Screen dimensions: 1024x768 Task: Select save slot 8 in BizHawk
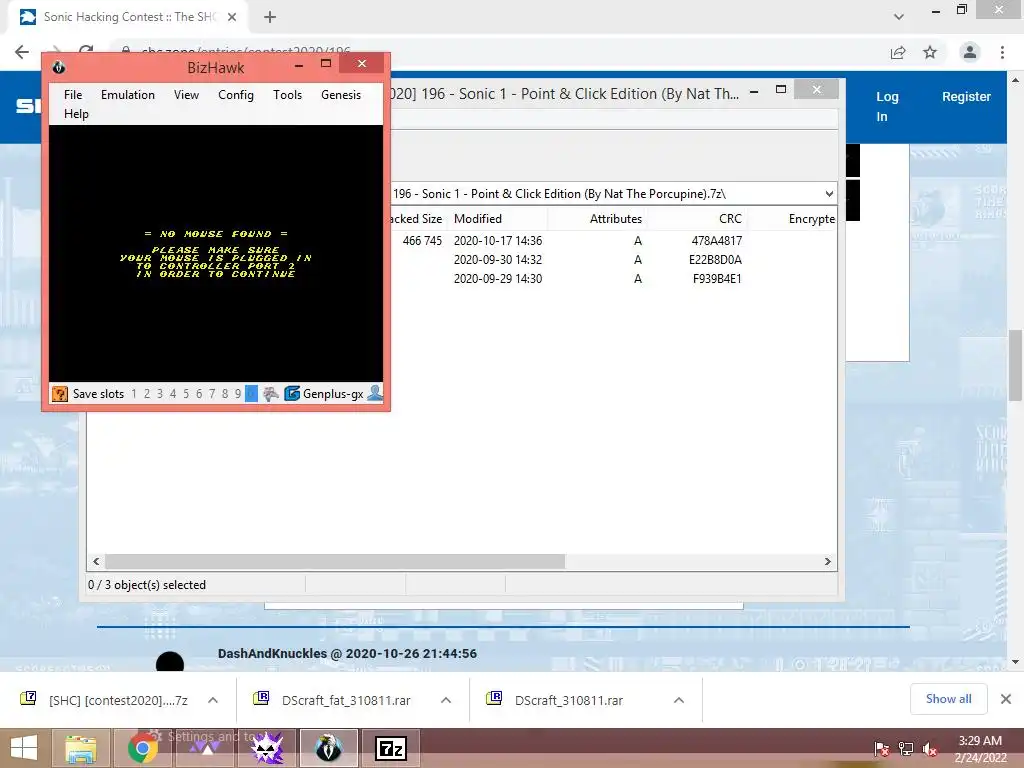click(225, 394)
